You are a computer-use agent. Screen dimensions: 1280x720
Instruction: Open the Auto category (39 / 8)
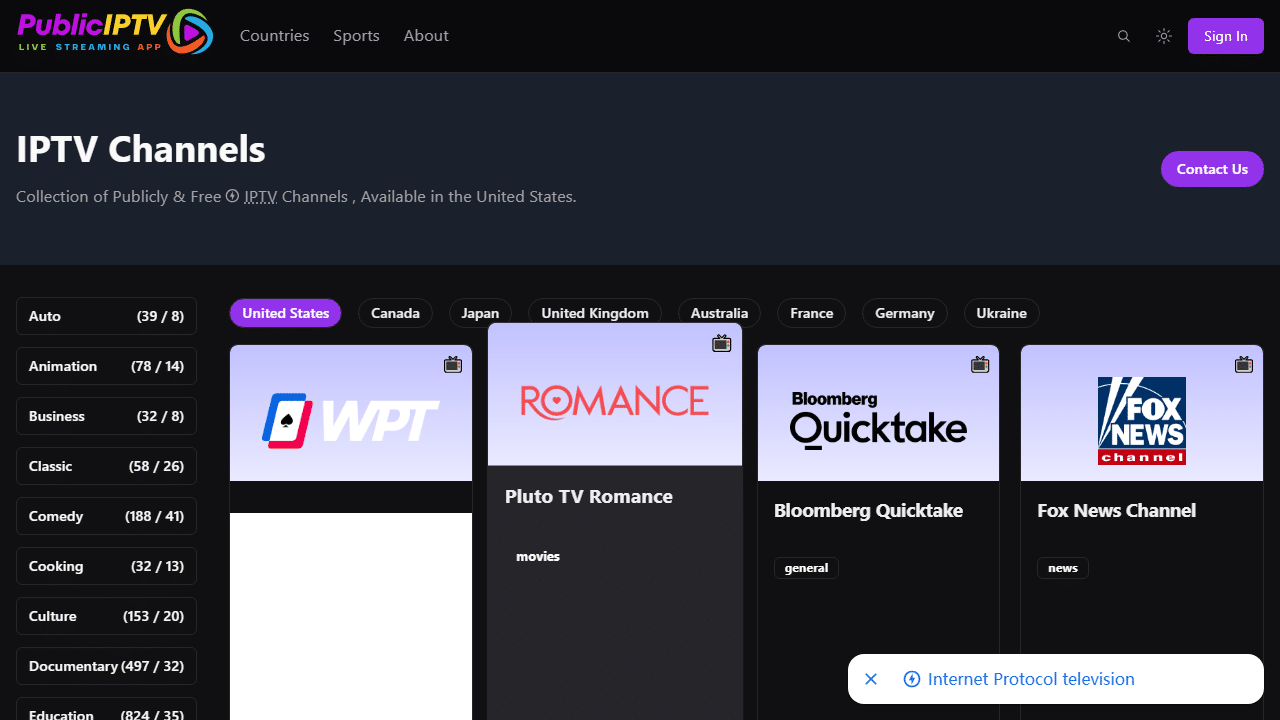click(106, 316)
